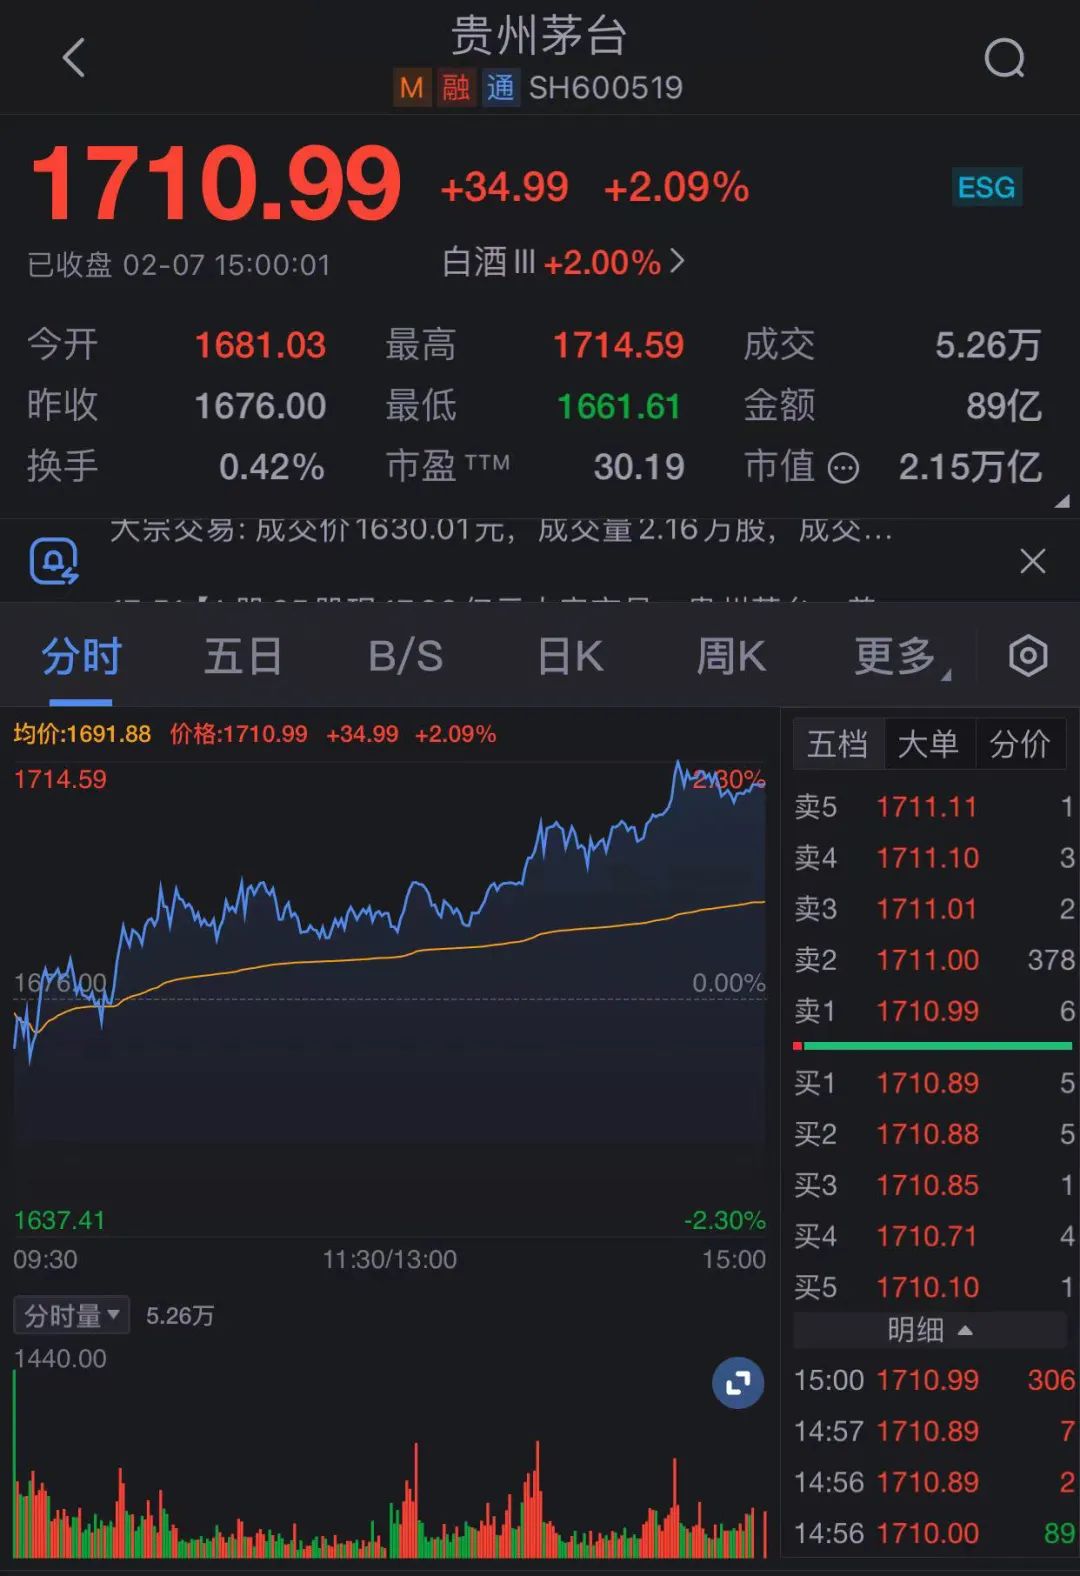Open search with magnifier icon
The image size is (1080, 1576).
pyautogui.click(x=1004, y=59)
